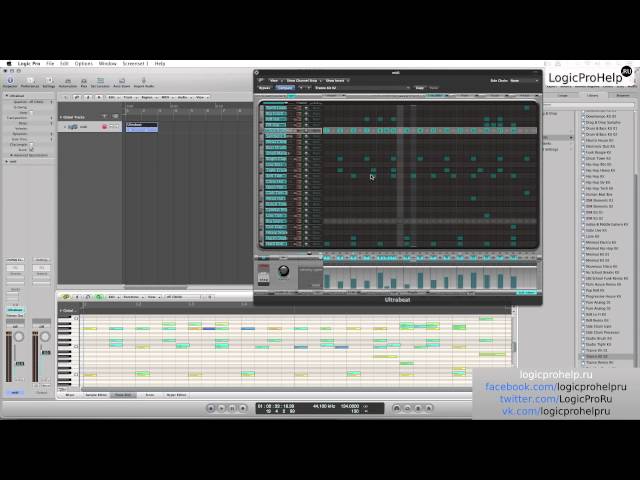The width and height of the screenshot is (640, 480).
Task: Click the play transport button
Action: tap(222, 408)
